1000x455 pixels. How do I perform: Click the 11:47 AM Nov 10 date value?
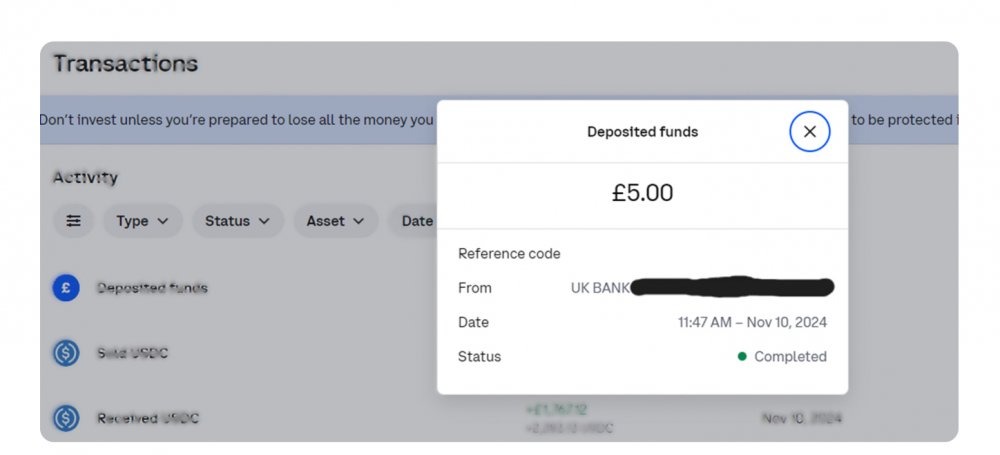(x=753, y=322)
